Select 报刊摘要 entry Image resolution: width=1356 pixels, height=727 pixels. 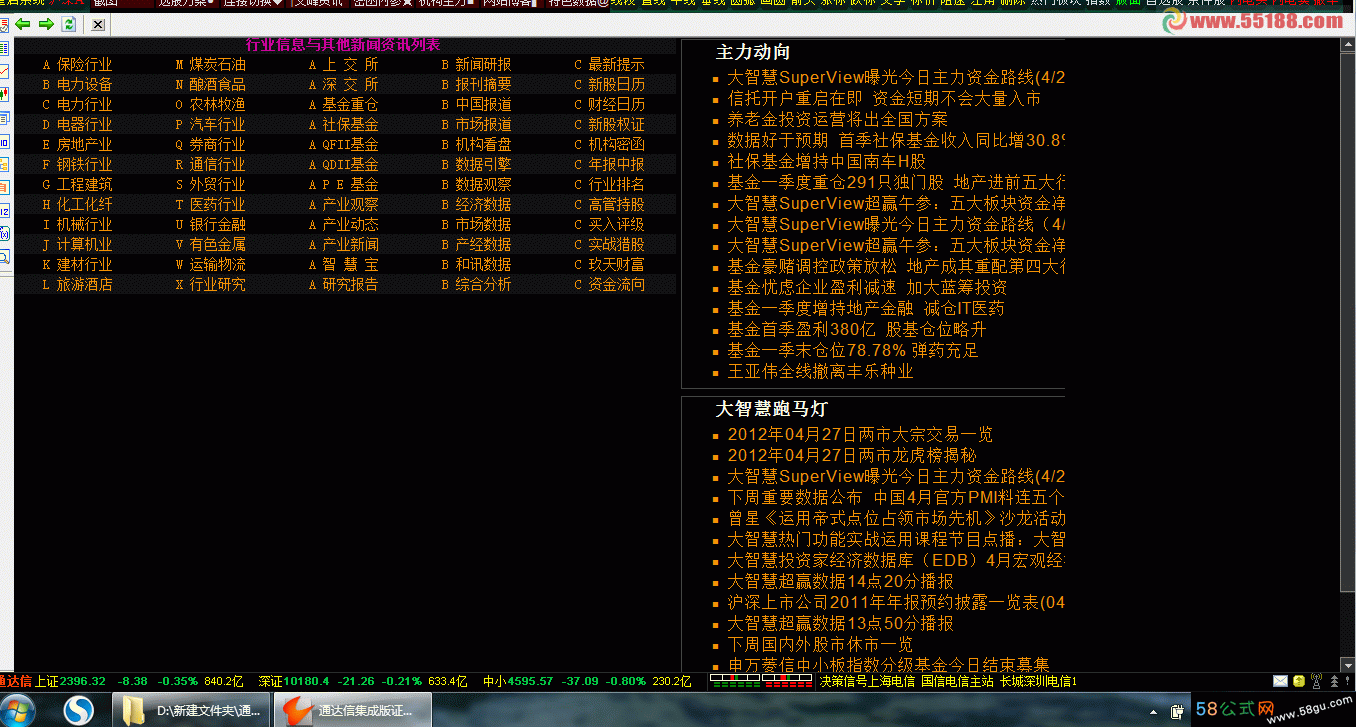(x=483, y=85)
